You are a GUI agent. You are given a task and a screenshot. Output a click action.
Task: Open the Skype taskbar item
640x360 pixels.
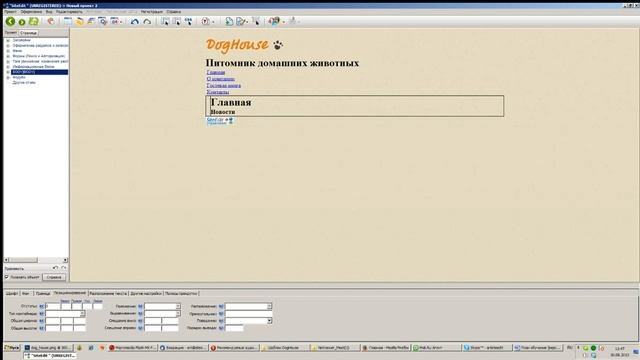coord(487,348)
